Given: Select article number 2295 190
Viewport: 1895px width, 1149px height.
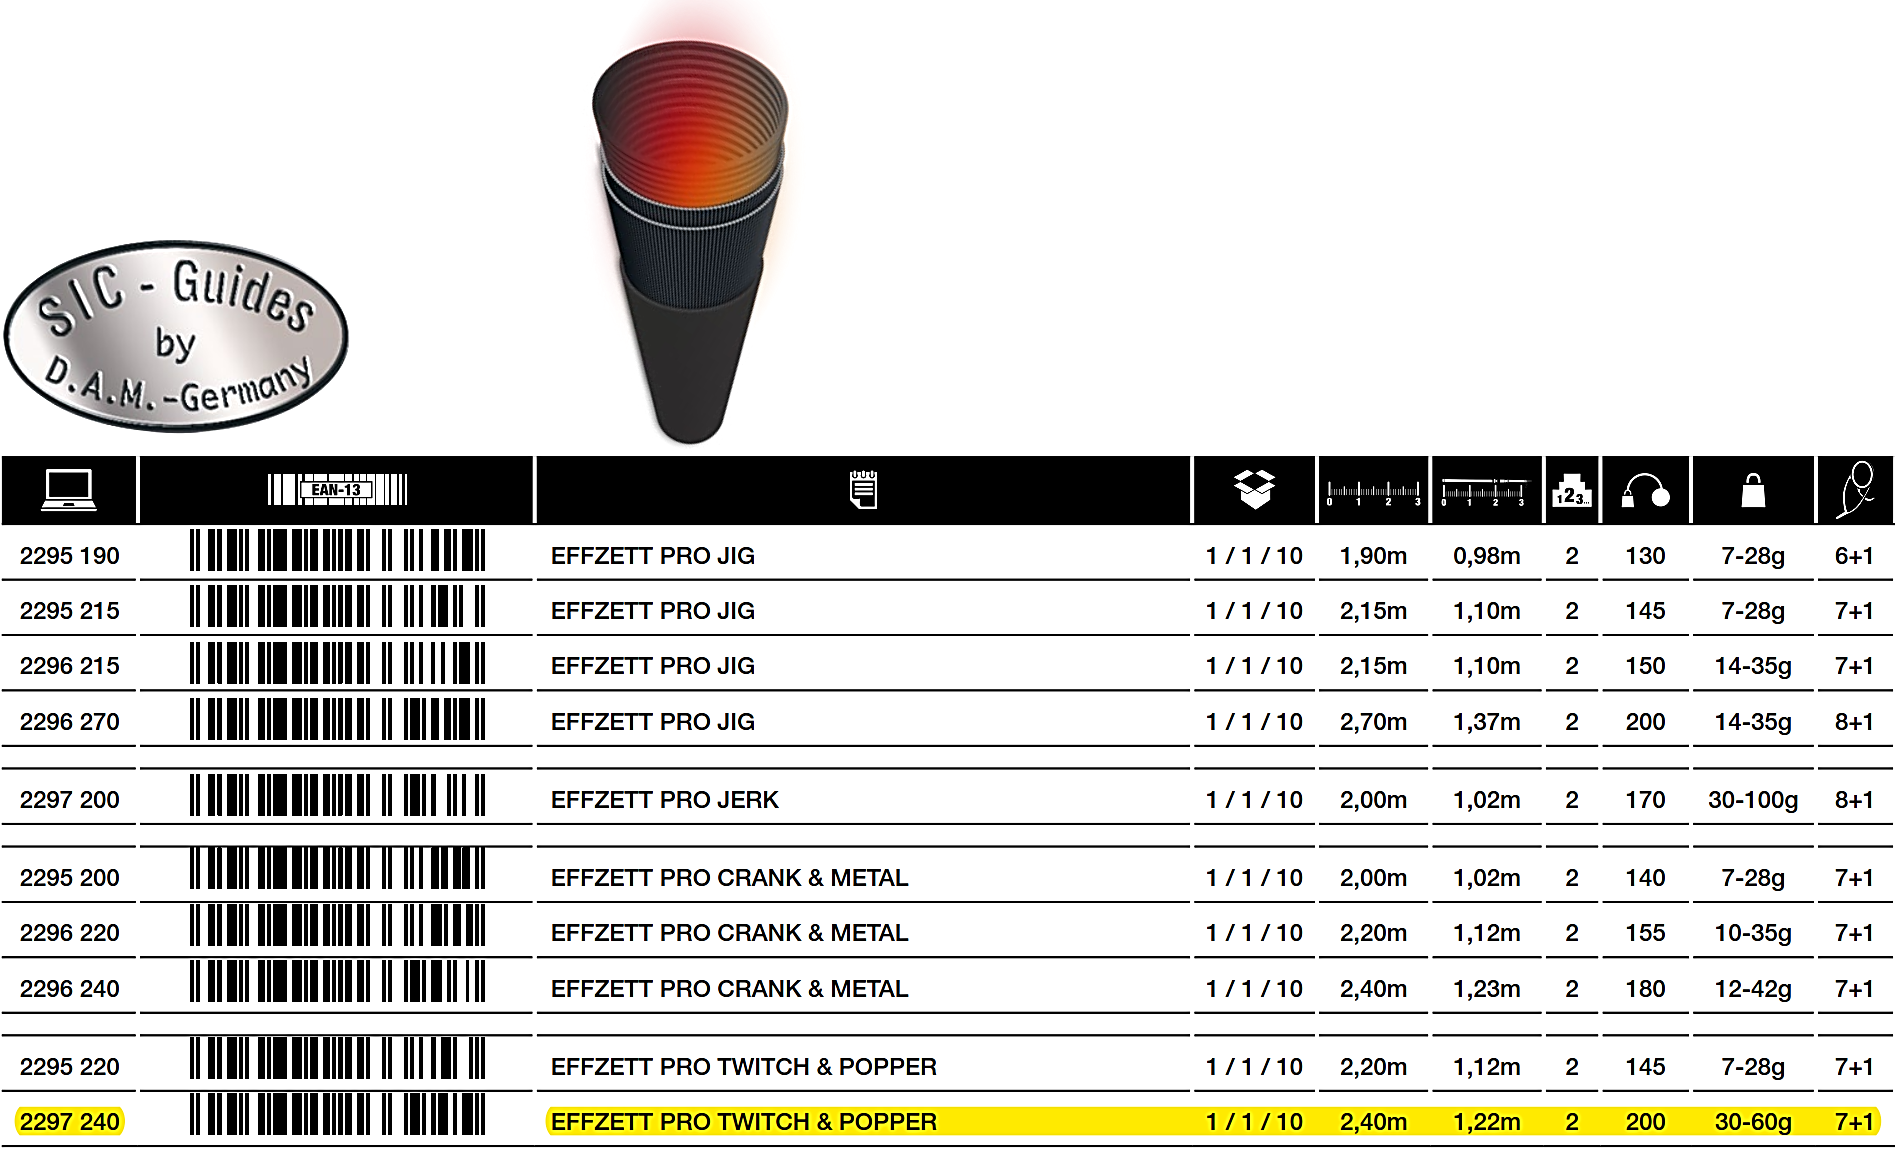Looking at the screenshot, I should (69, 556).
